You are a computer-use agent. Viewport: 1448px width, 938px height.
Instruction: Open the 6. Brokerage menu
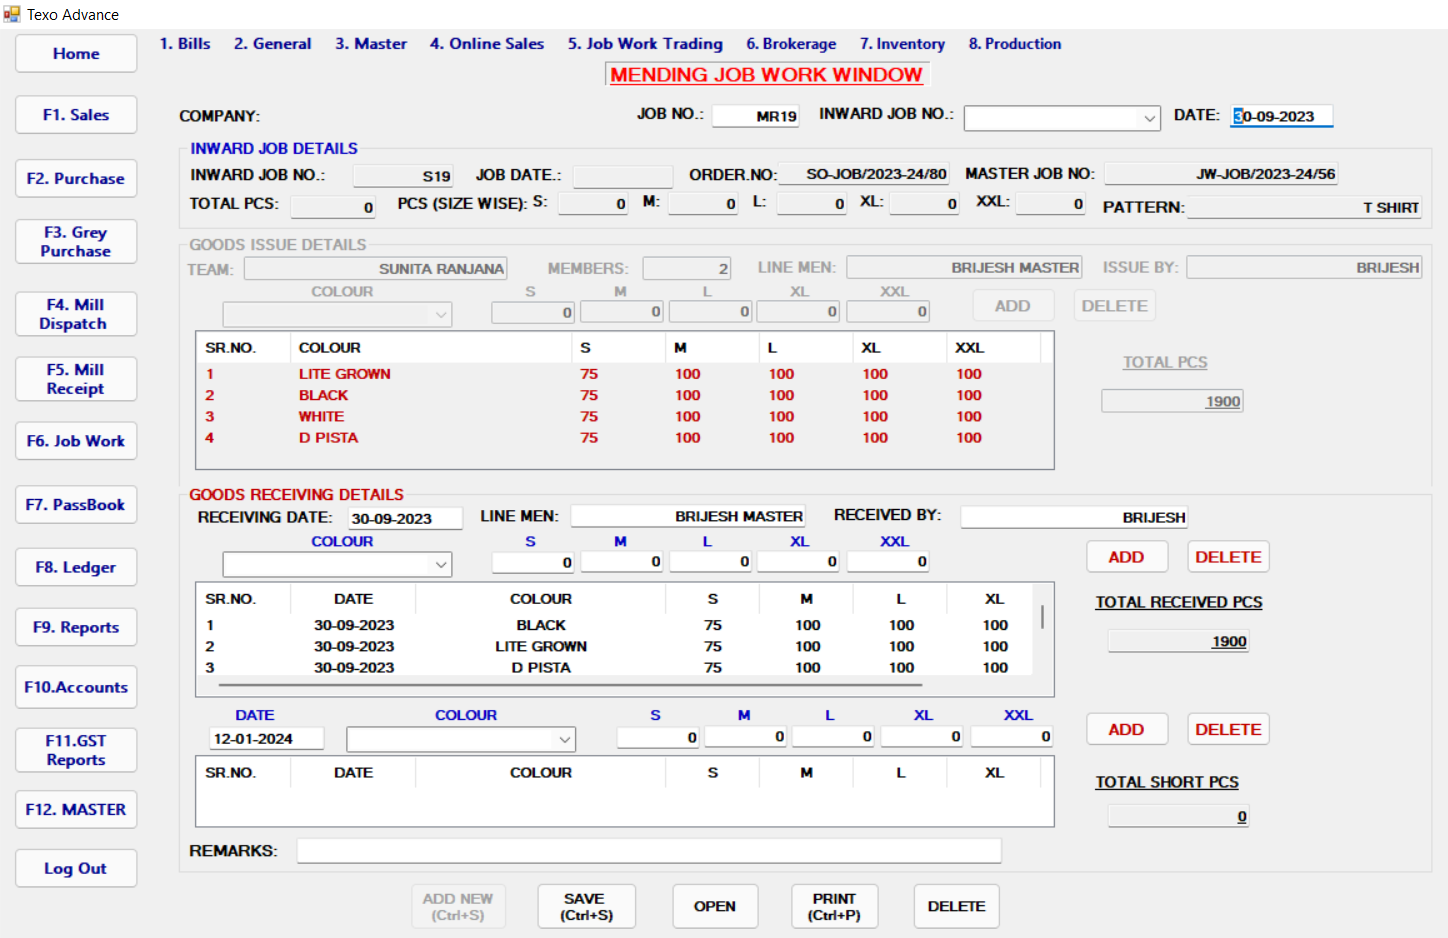coord(791,44)
